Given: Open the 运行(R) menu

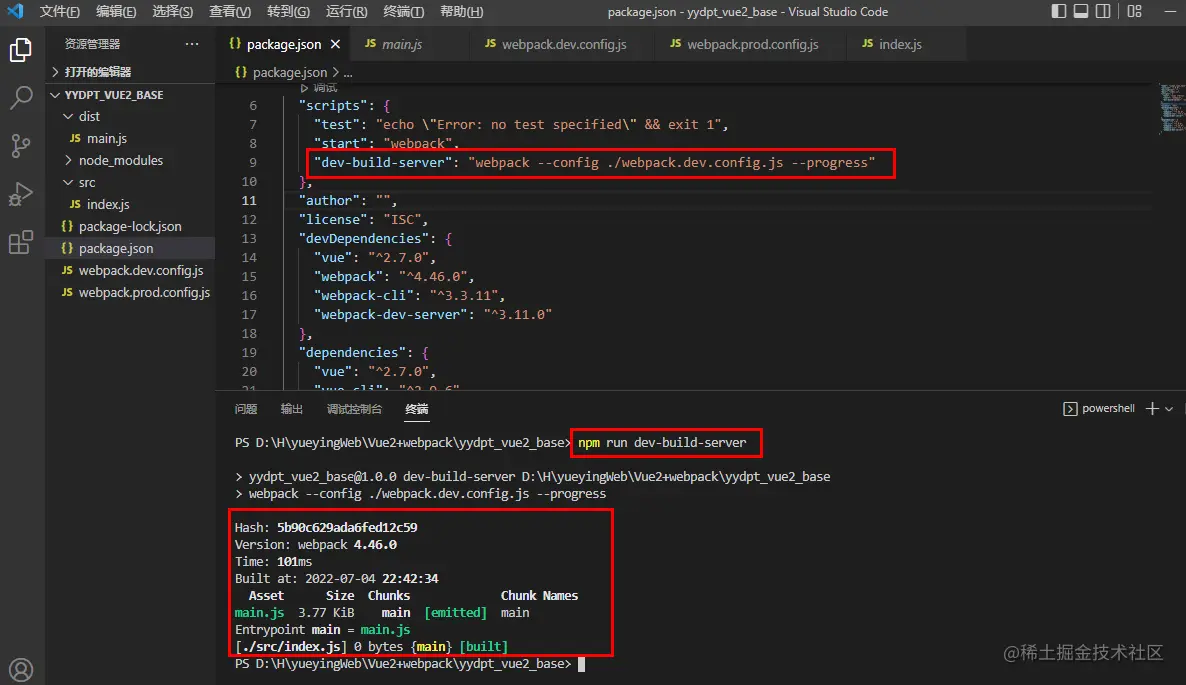Looking at the screenshot, I should [346, 11].
